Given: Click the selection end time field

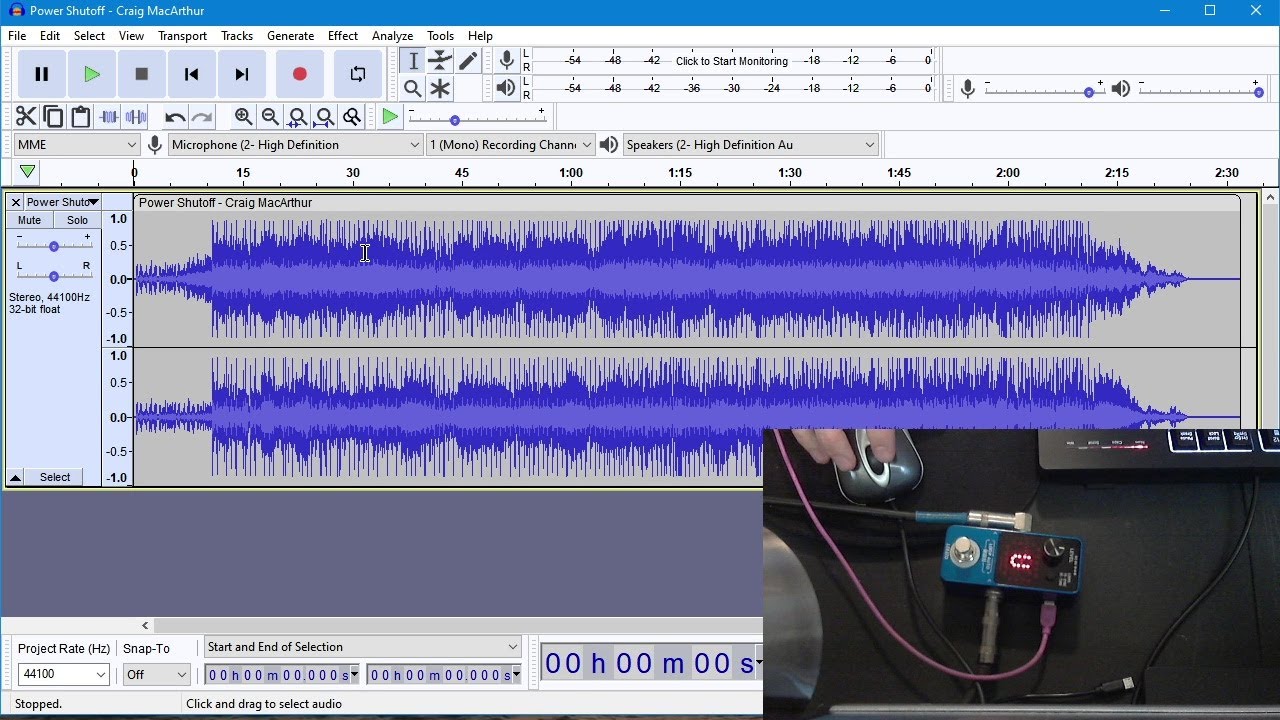Looking at the screenshot, I should point(444,675).
